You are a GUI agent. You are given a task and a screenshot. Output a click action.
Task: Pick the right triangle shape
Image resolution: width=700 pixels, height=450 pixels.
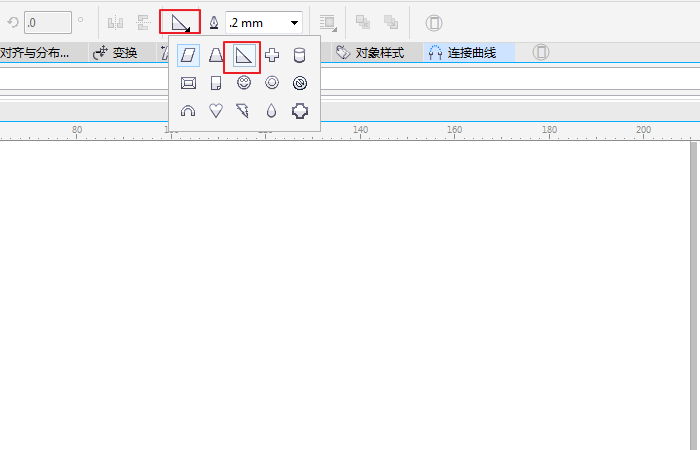tap(243, 57)
